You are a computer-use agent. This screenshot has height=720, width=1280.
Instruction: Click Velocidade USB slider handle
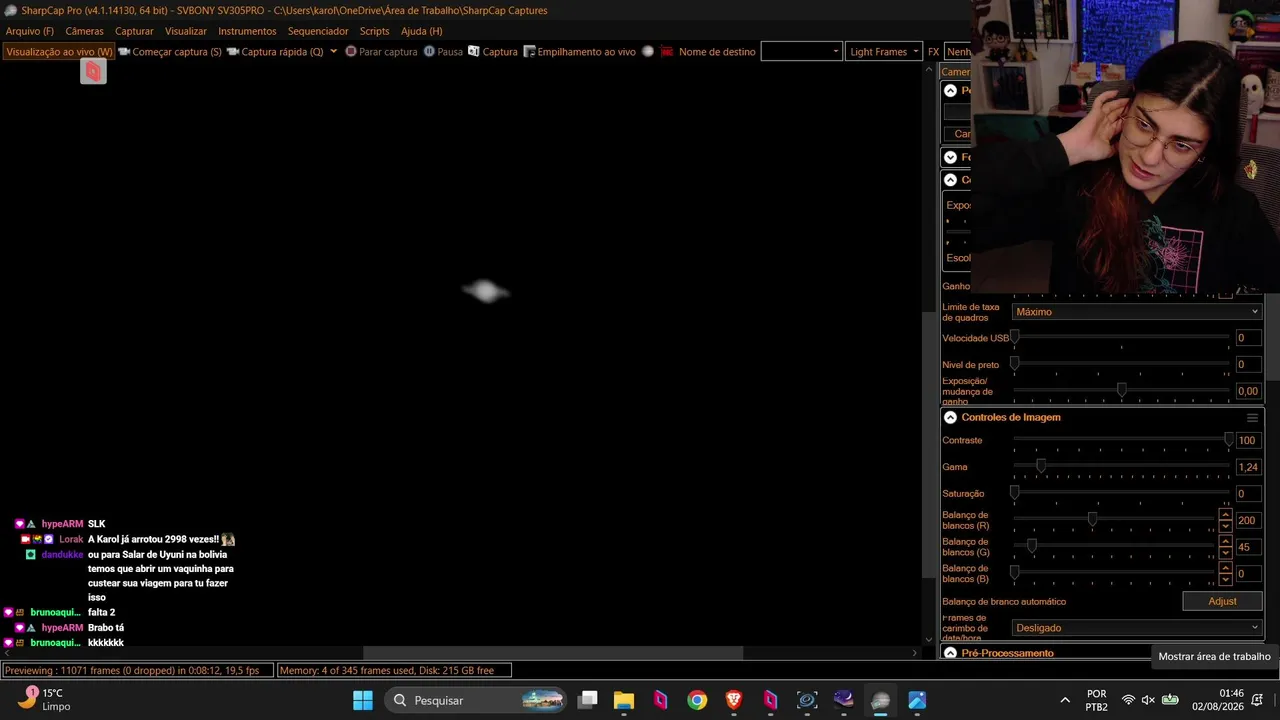tap(1014, 337)
